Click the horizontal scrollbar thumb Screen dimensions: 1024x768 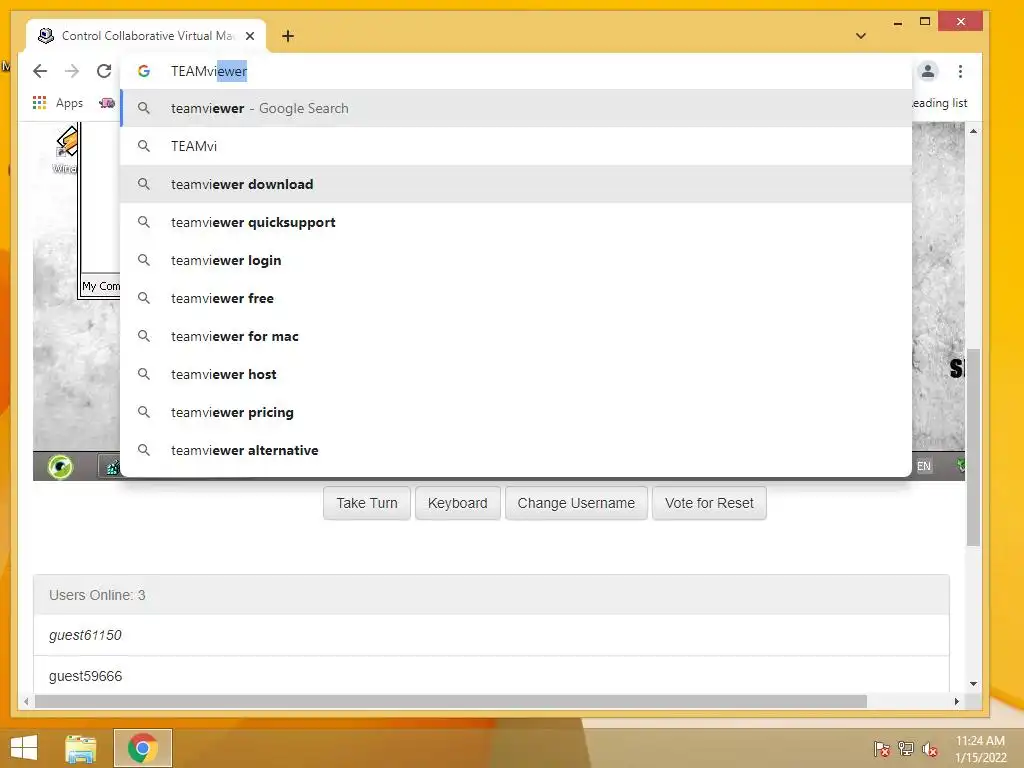tap(451, 701)
